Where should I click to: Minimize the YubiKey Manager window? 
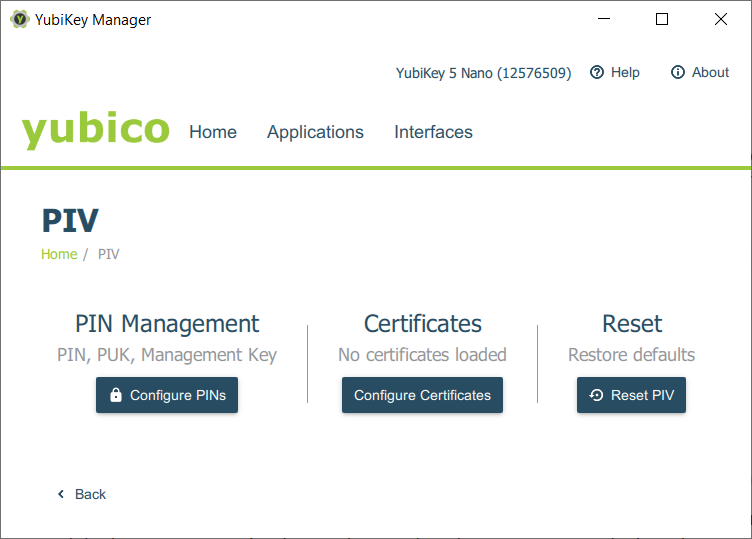pos(603,19)
